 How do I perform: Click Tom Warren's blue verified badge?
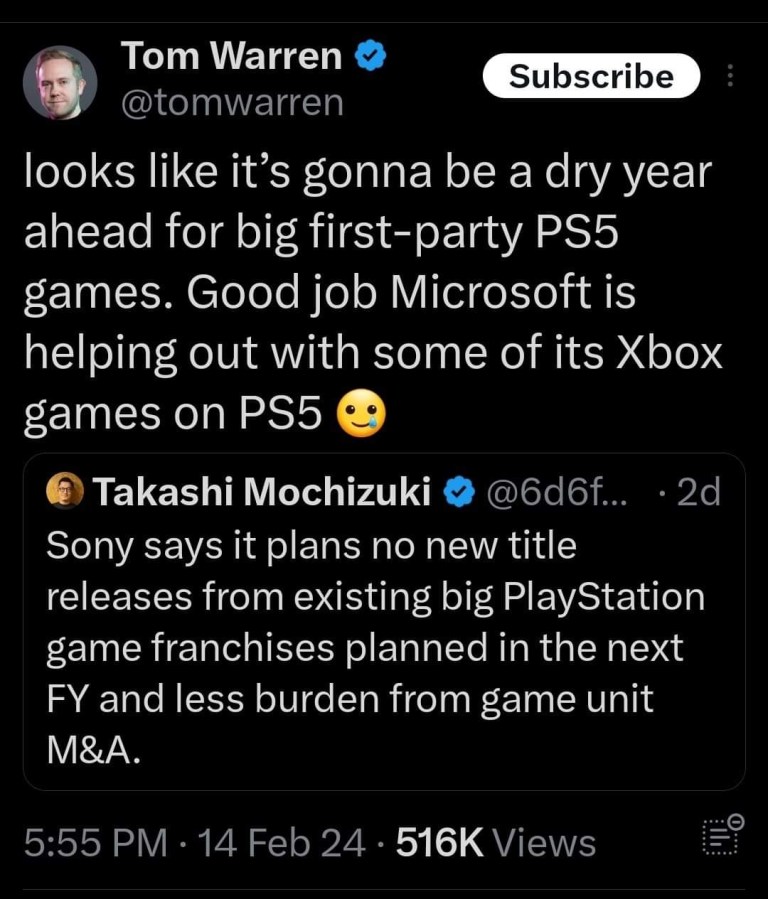[371, 59]
